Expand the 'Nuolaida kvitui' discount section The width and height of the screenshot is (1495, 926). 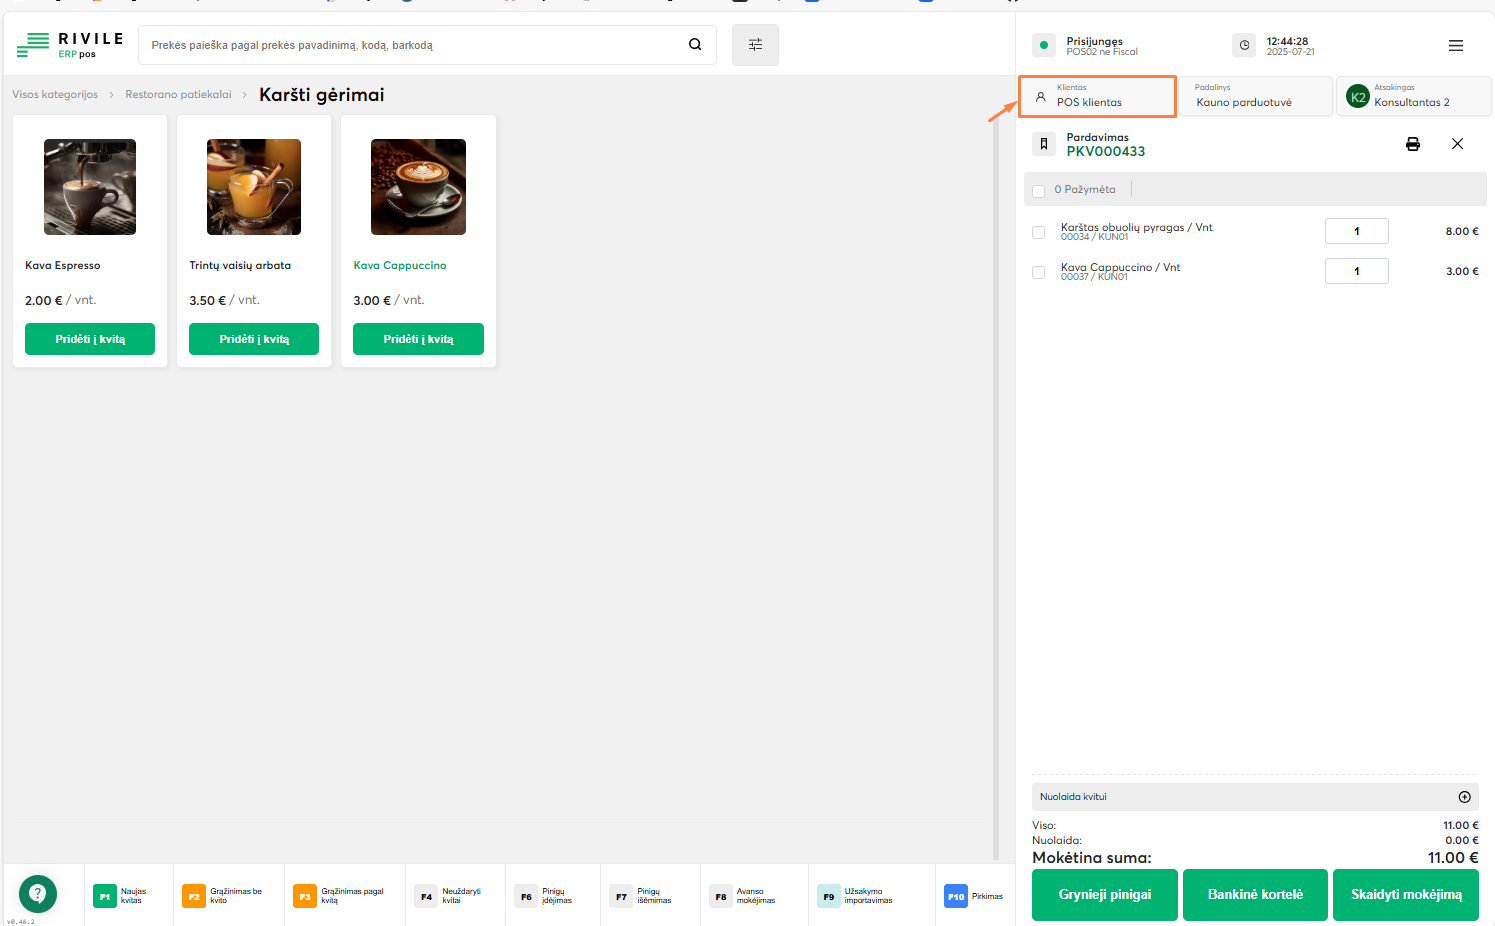coord(1464,797)
